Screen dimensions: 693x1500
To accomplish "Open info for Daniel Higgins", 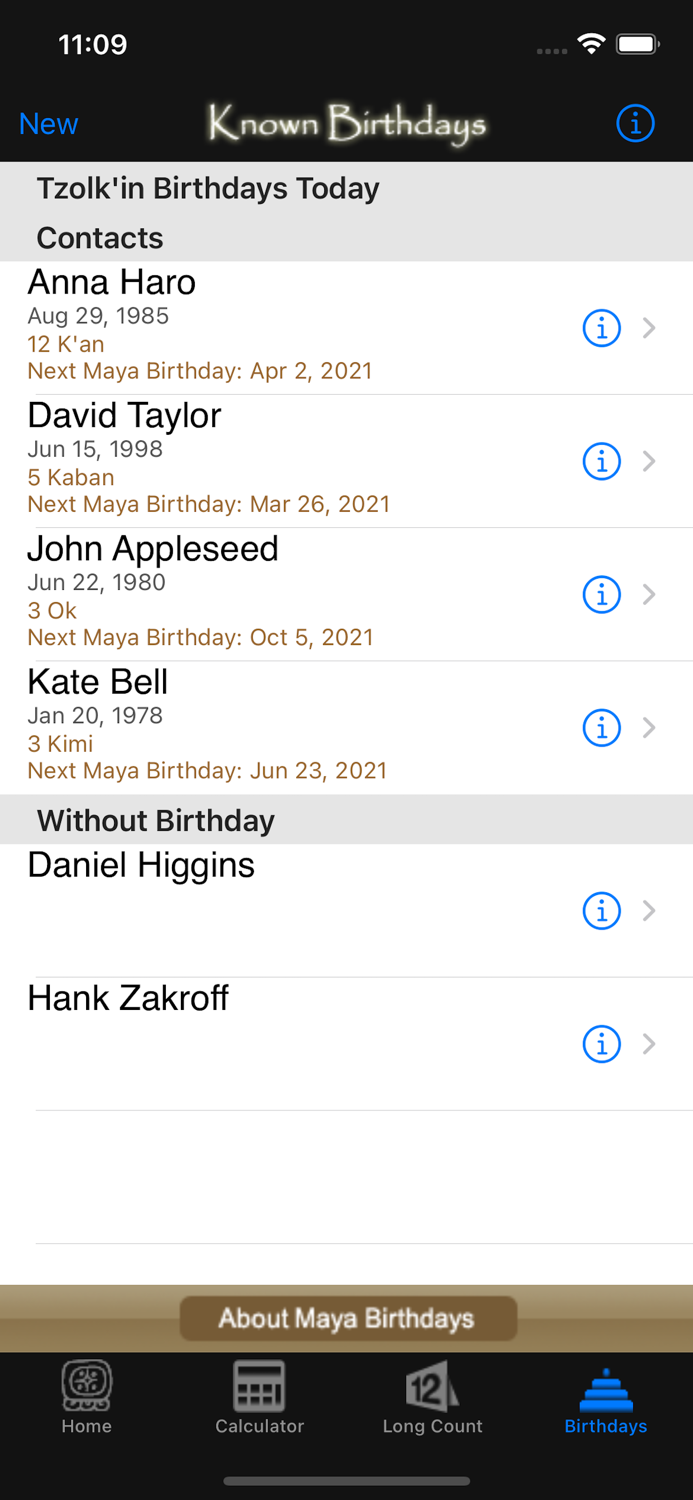I will [x=601, y=911].
